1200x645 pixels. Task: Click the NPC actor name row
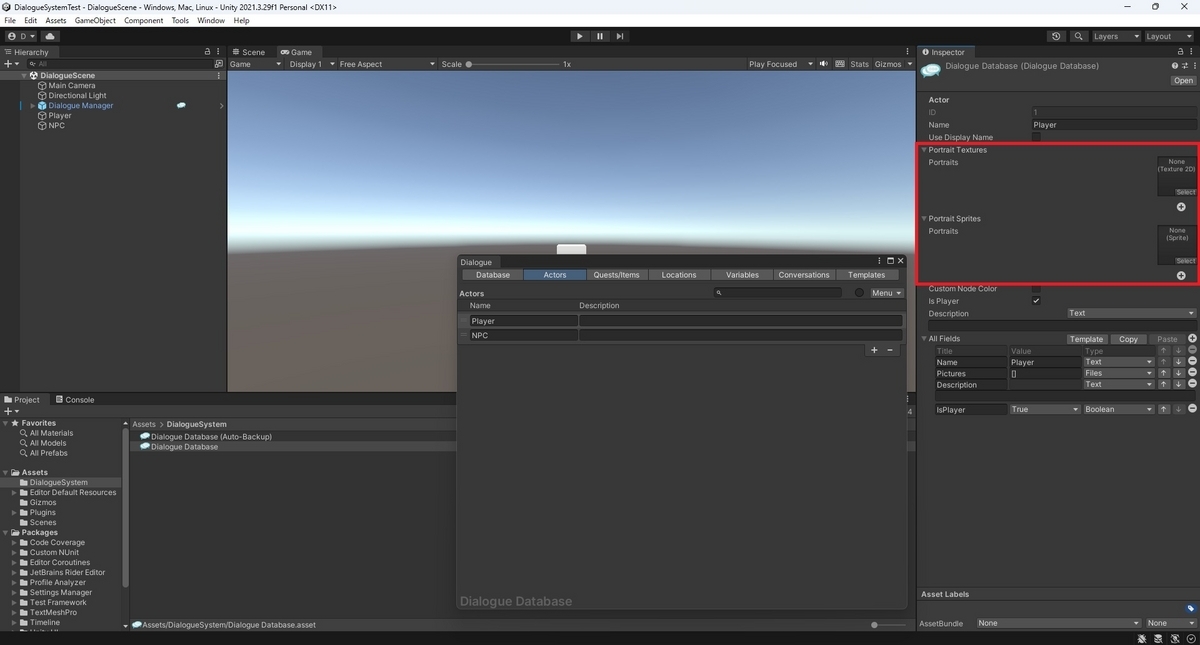point(524,336)
